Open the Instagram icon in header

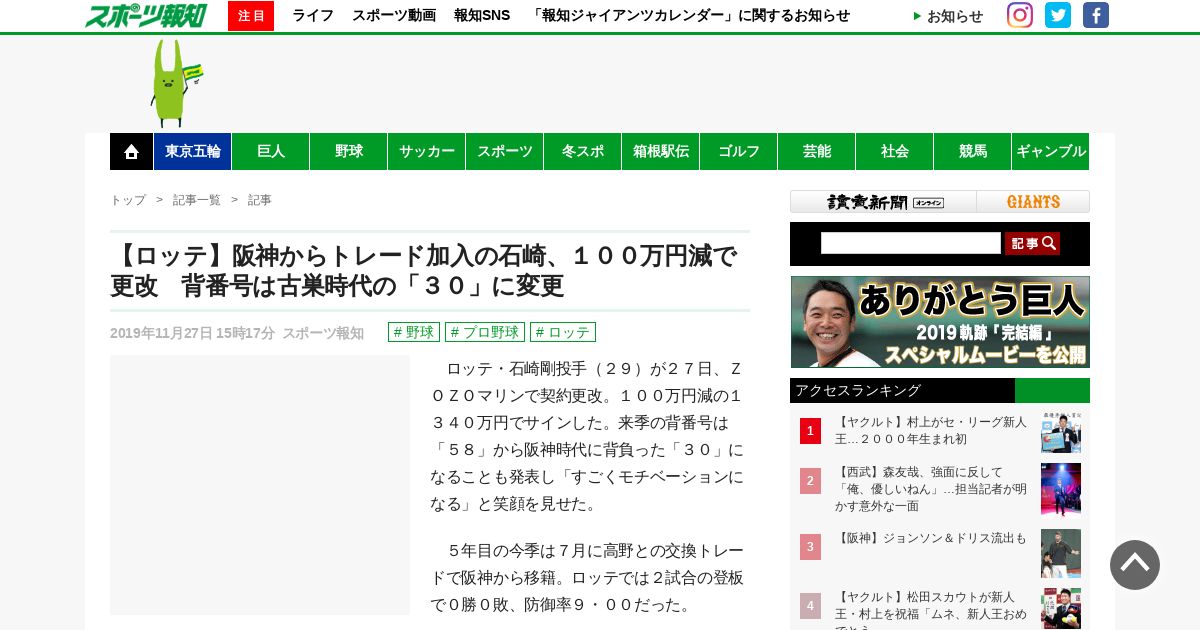[1020, 15]
